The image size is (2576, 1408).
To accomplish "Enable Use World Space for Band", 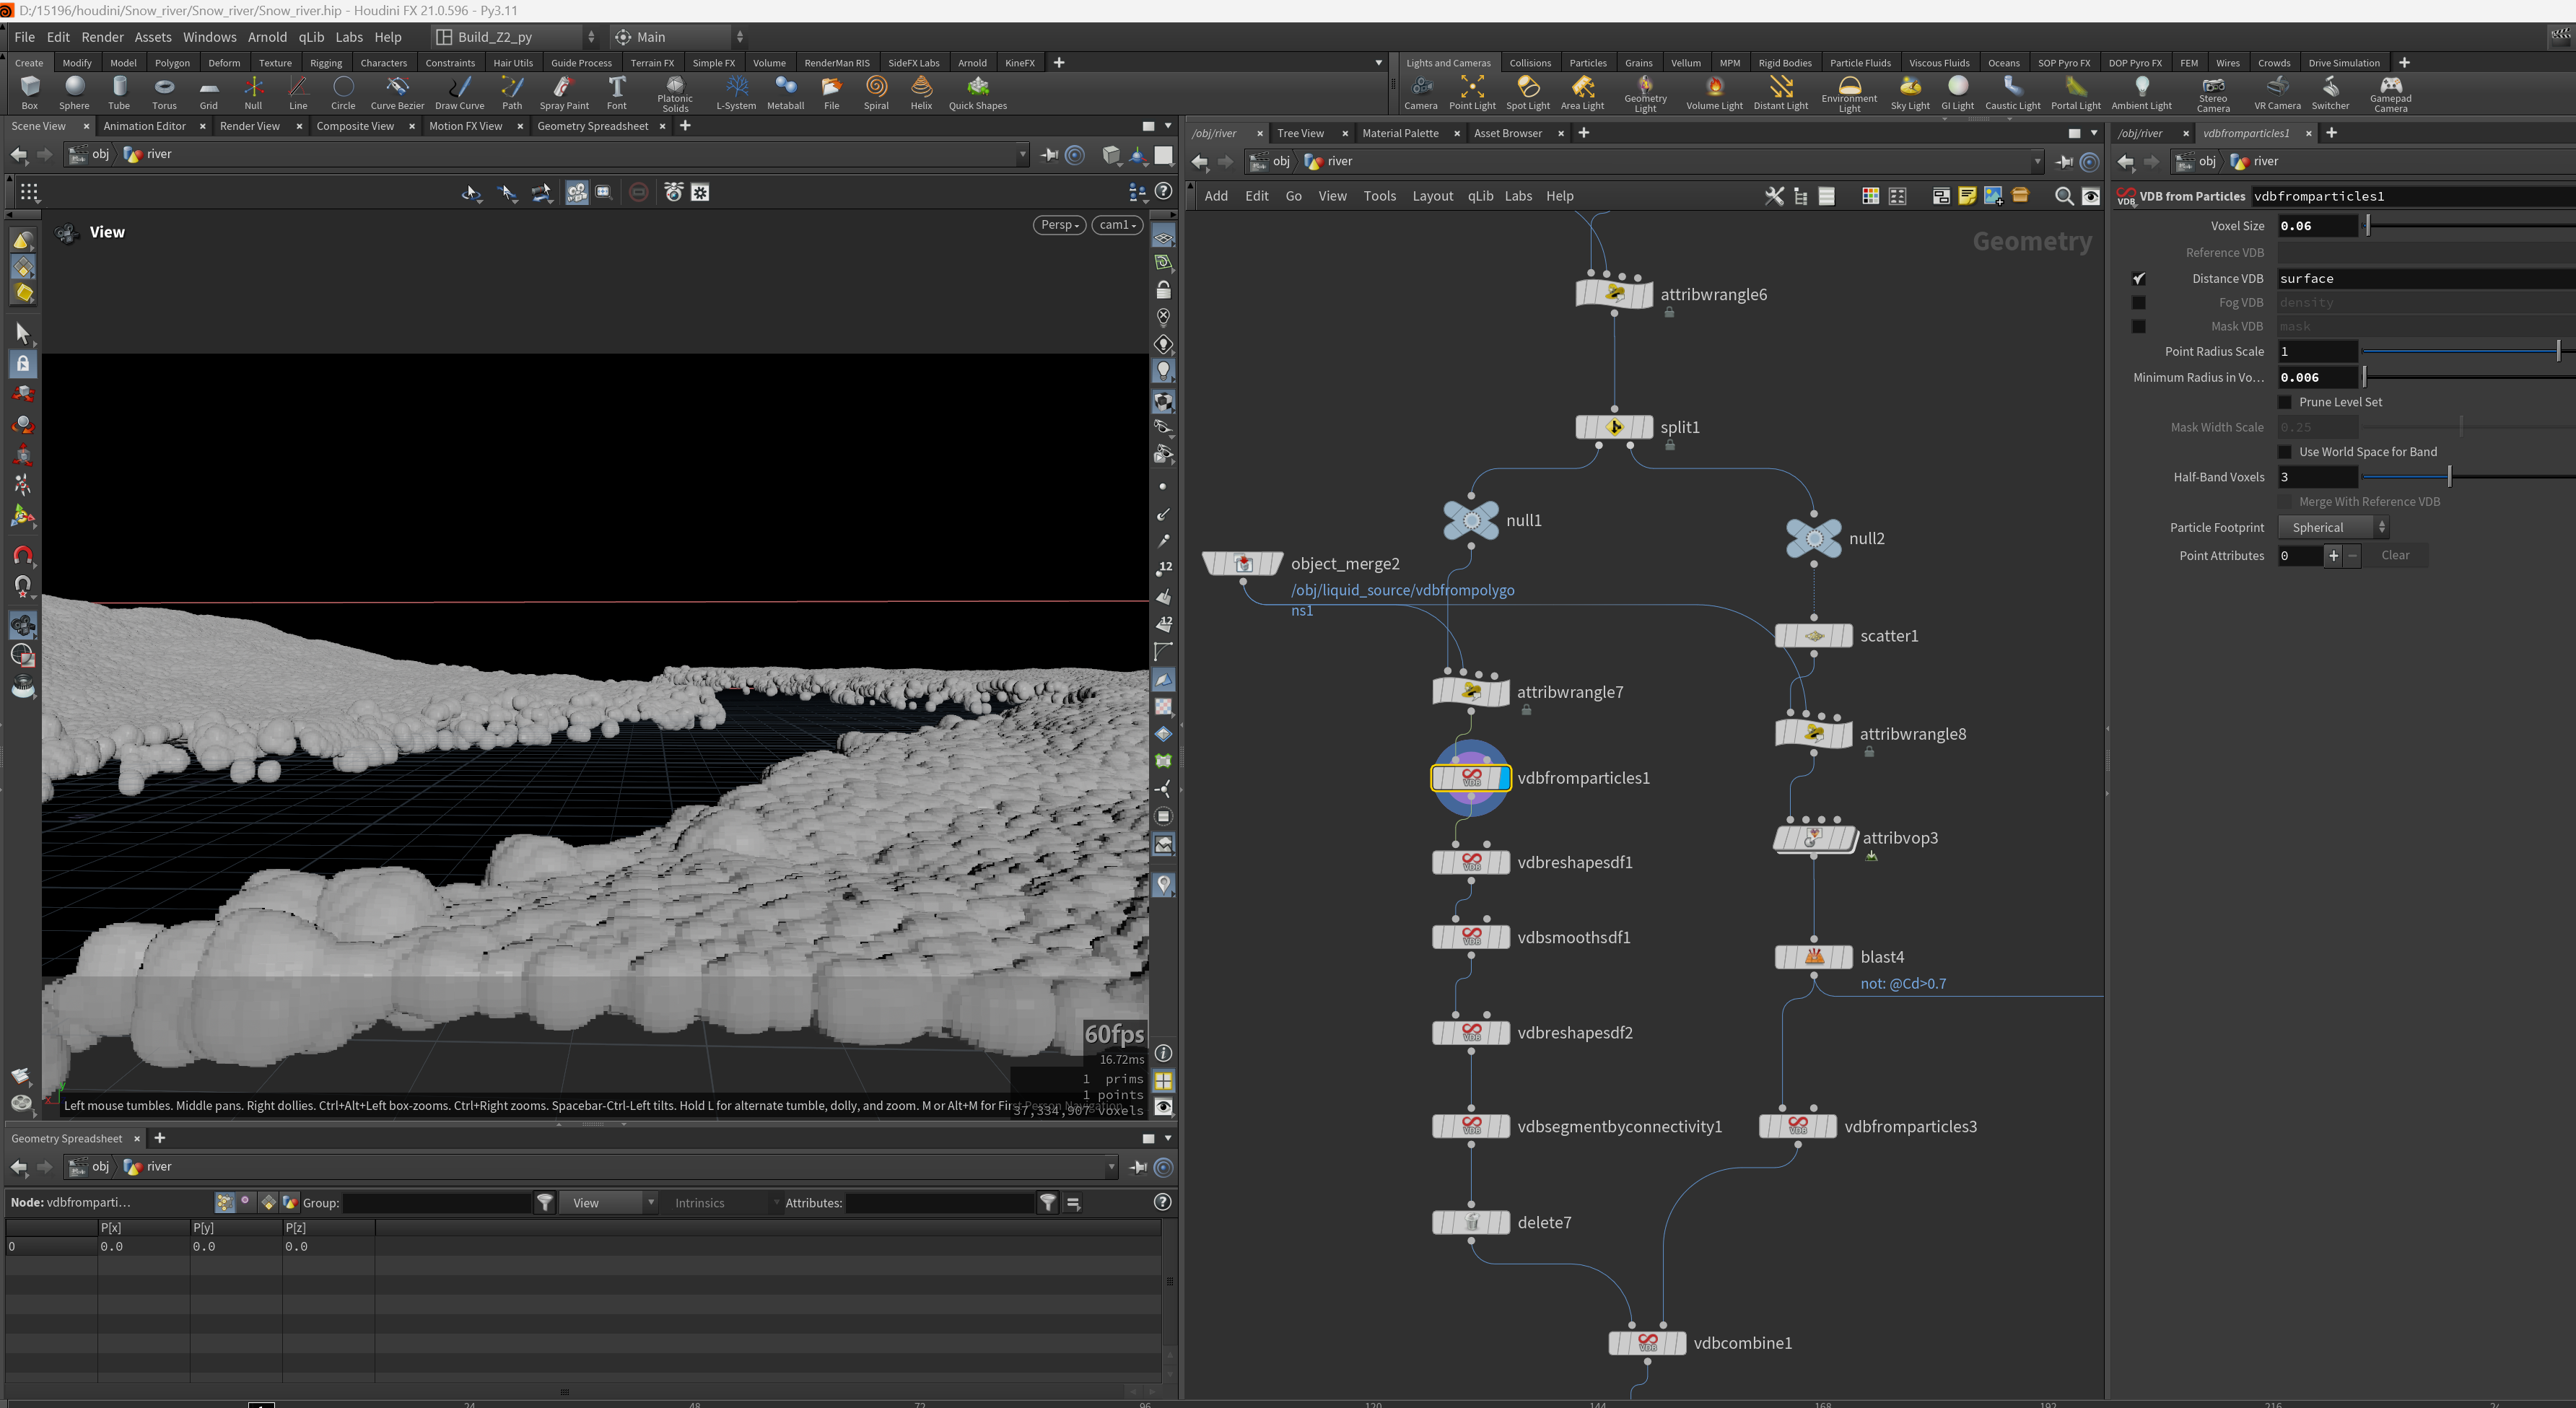I will [2284, 452].
